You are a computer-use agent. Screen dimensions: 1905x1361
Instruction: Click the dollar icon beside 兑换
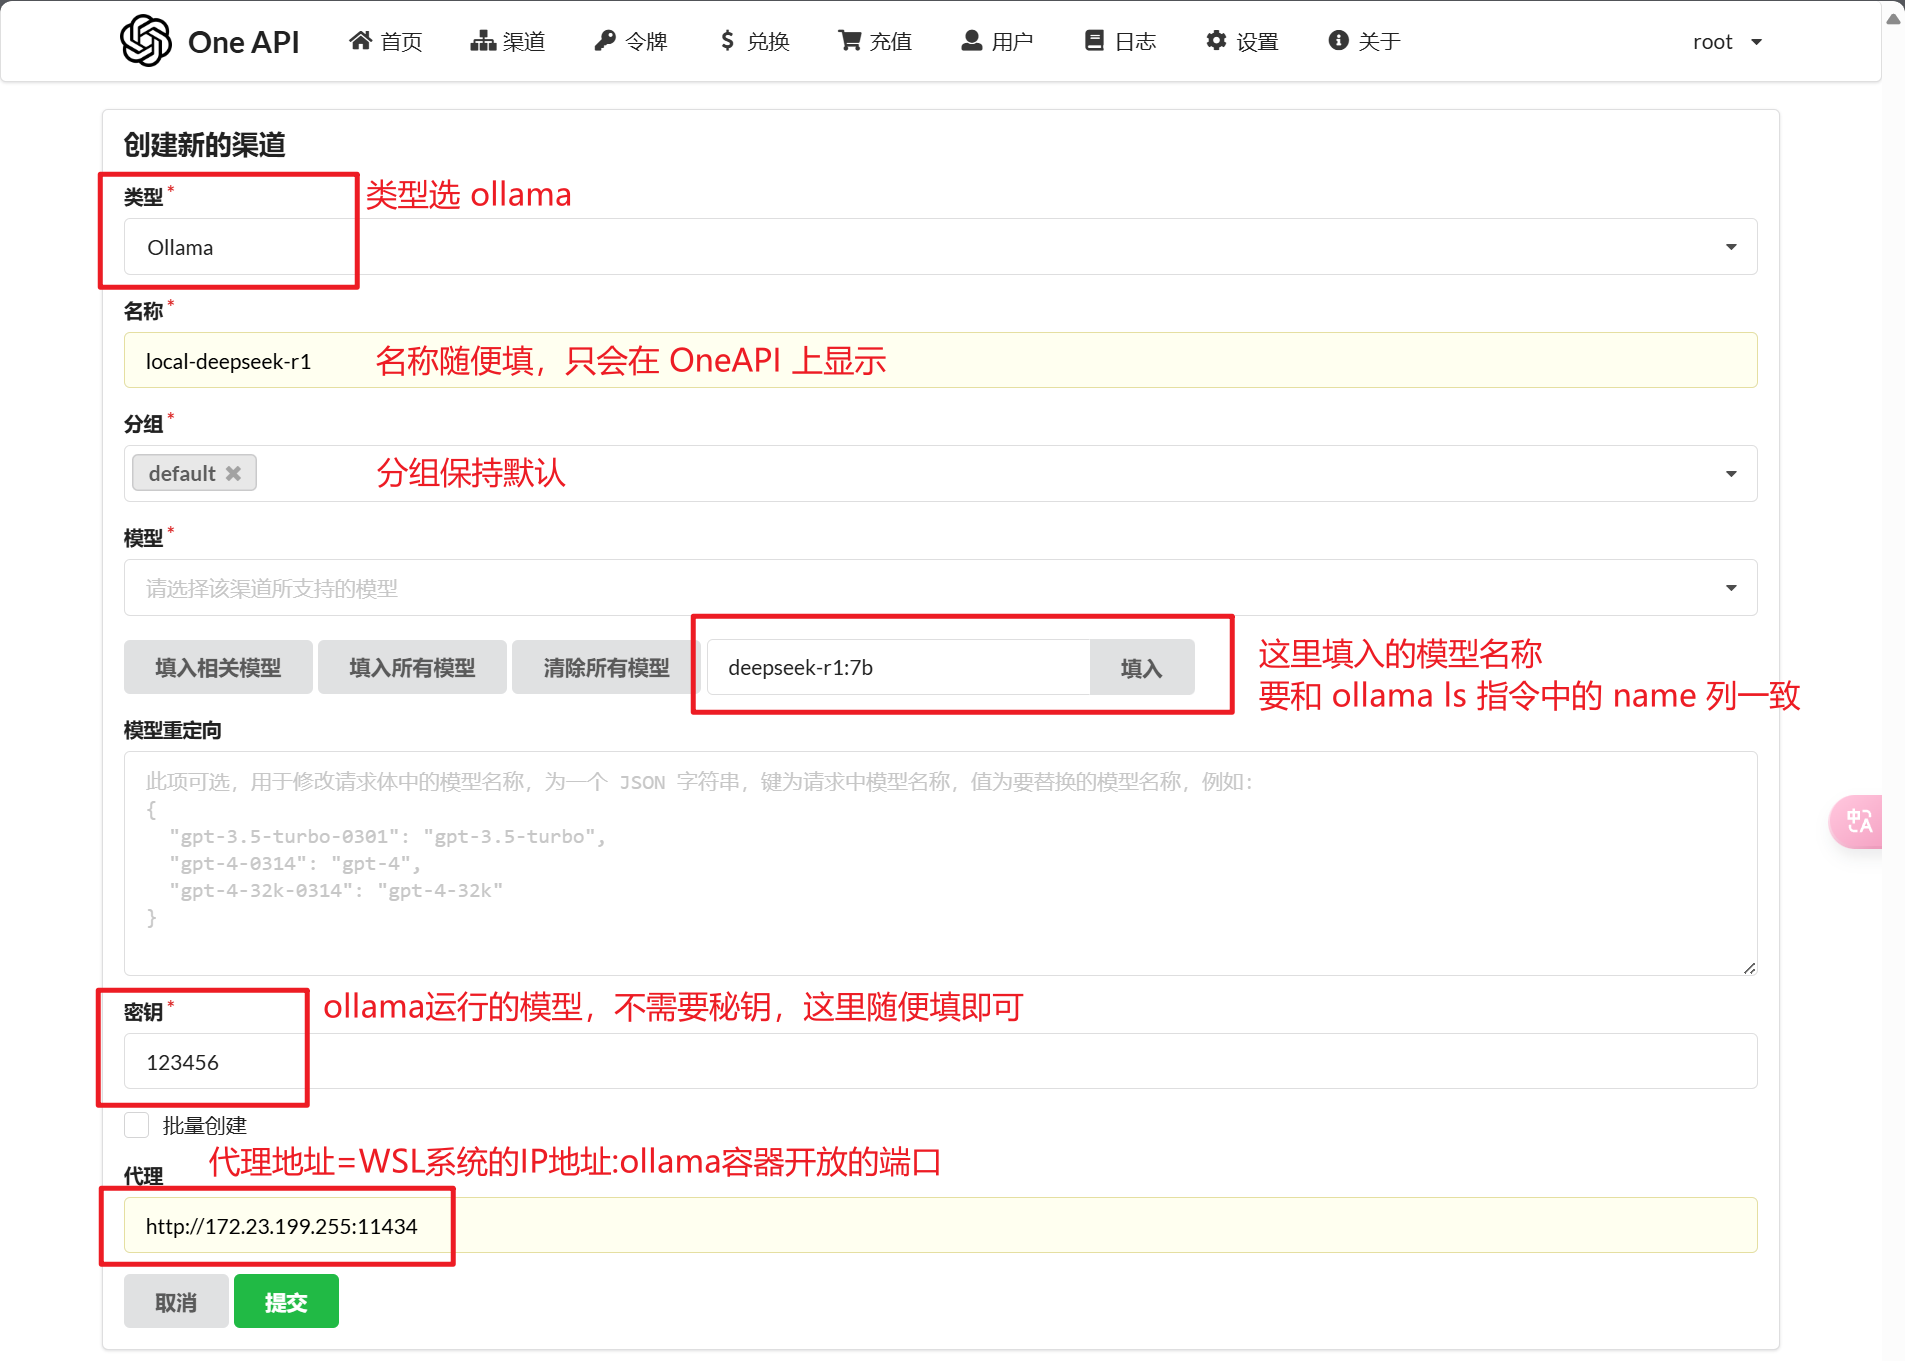point(727,40)
